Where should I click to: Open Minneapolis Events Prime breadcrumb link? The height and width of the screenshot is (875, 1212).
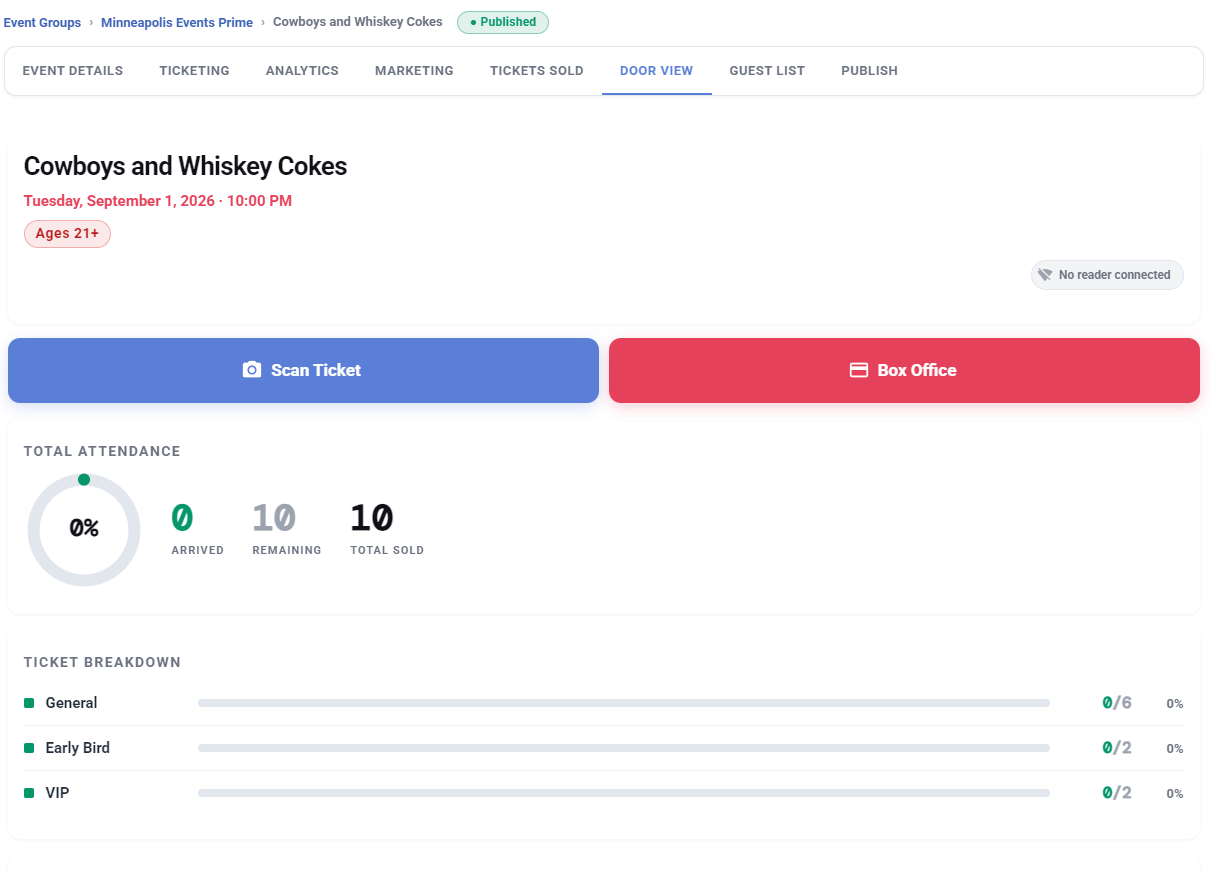(x=177, y=22)
